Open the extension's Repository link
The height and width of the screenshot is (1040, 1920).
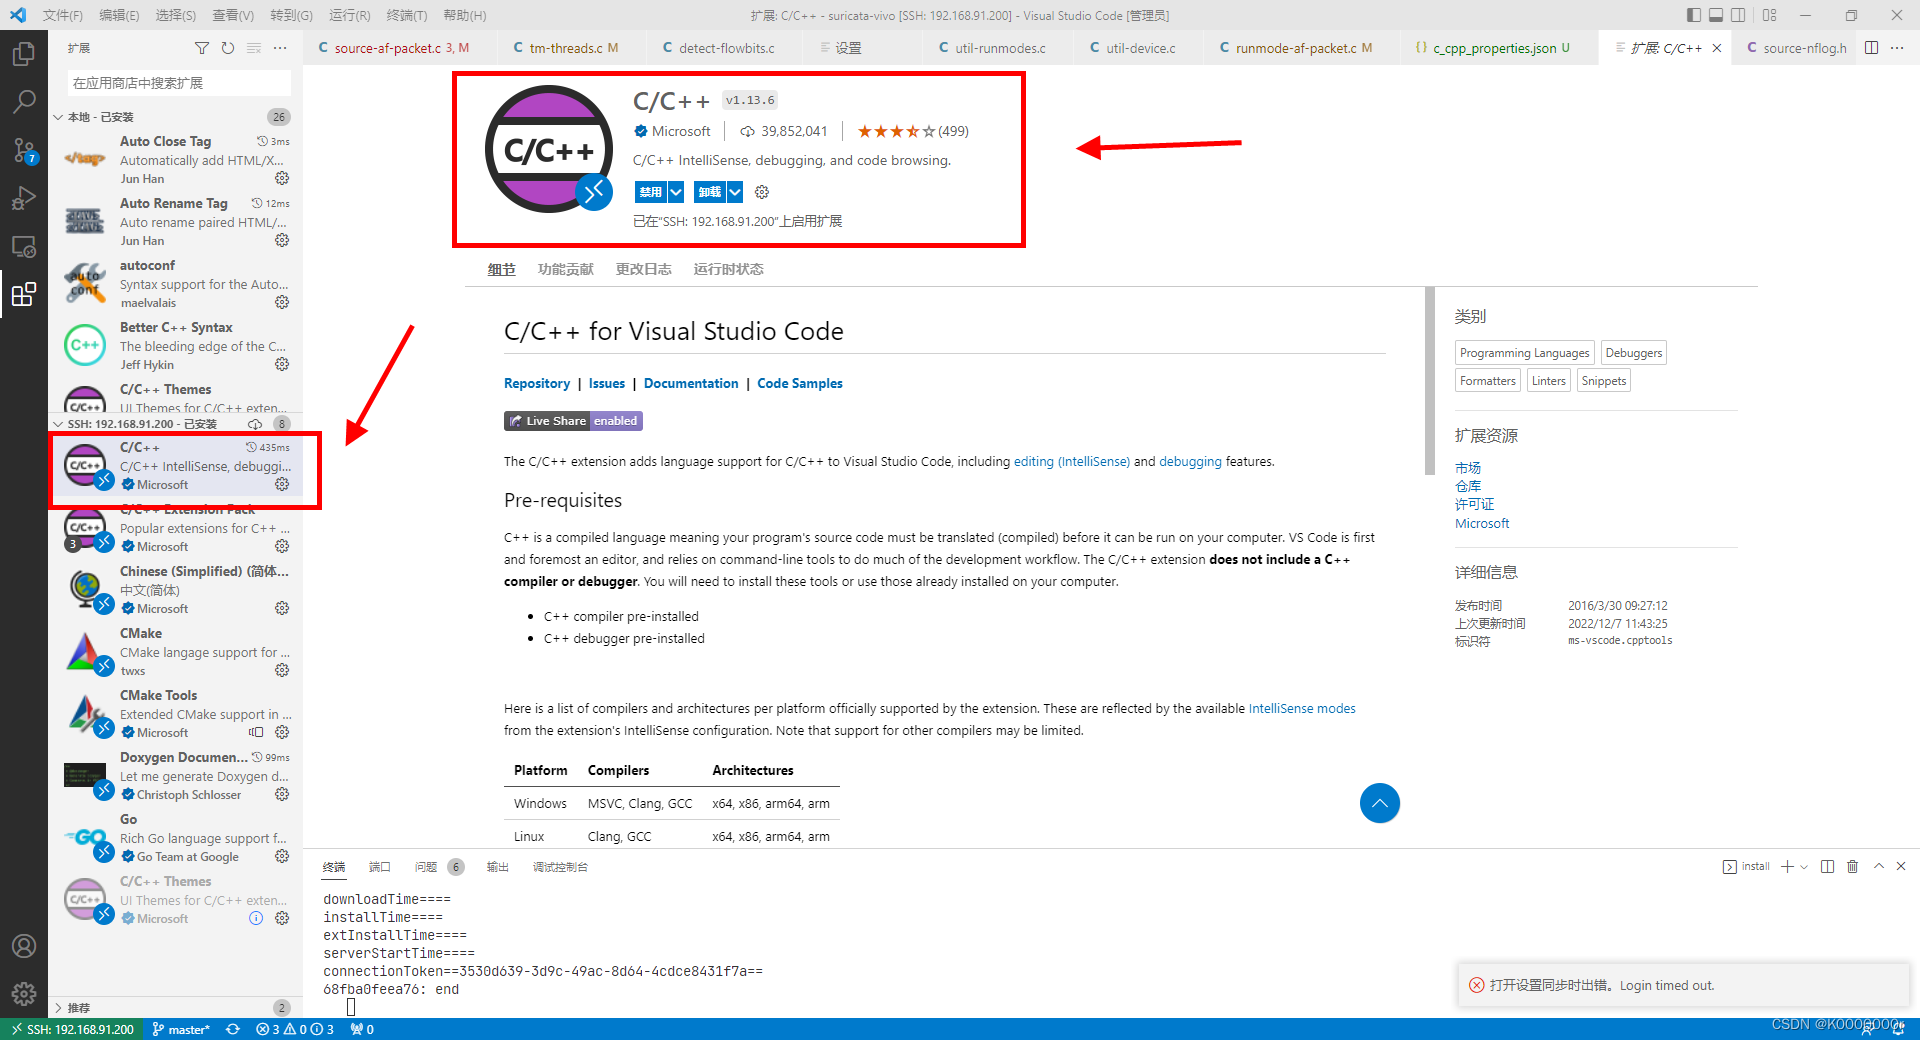pos(537,383)
